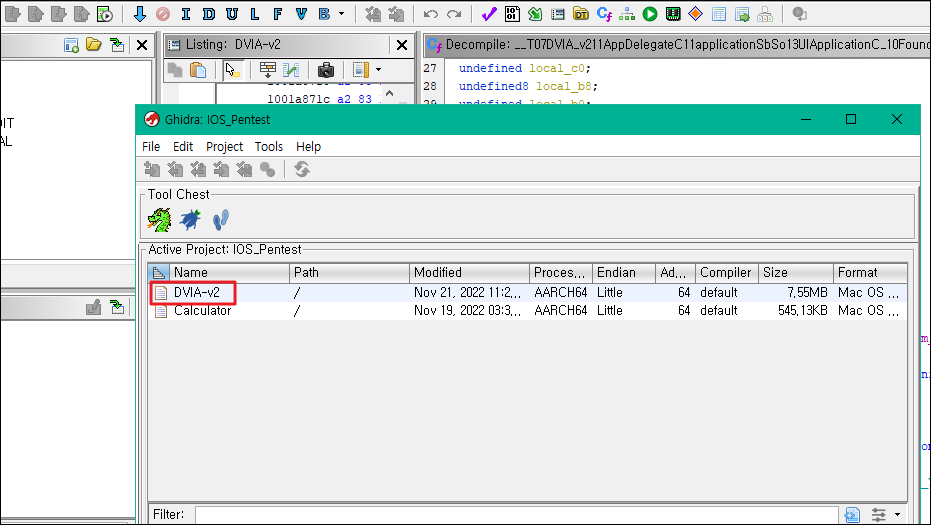Click the Paste icon in Listing toolbar

point(198,70)
